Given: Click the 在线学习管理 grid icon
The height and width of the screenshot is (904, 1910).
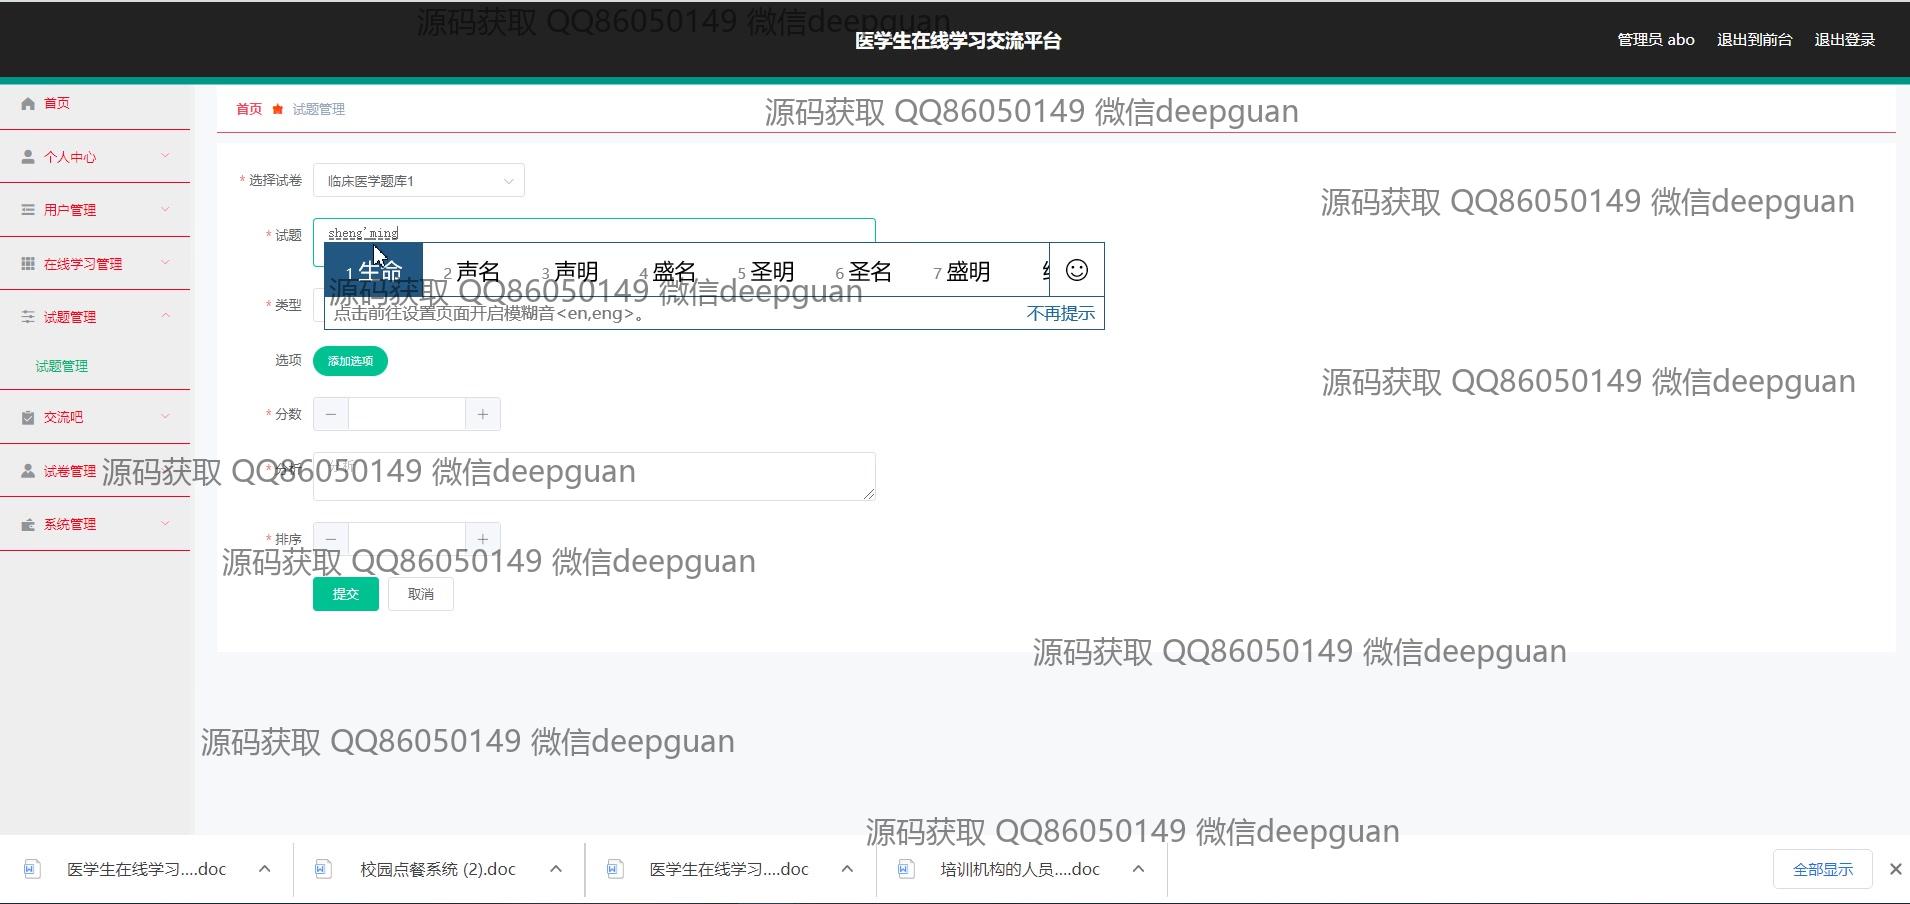Looking at the screenshot, I should pos(28,264).
